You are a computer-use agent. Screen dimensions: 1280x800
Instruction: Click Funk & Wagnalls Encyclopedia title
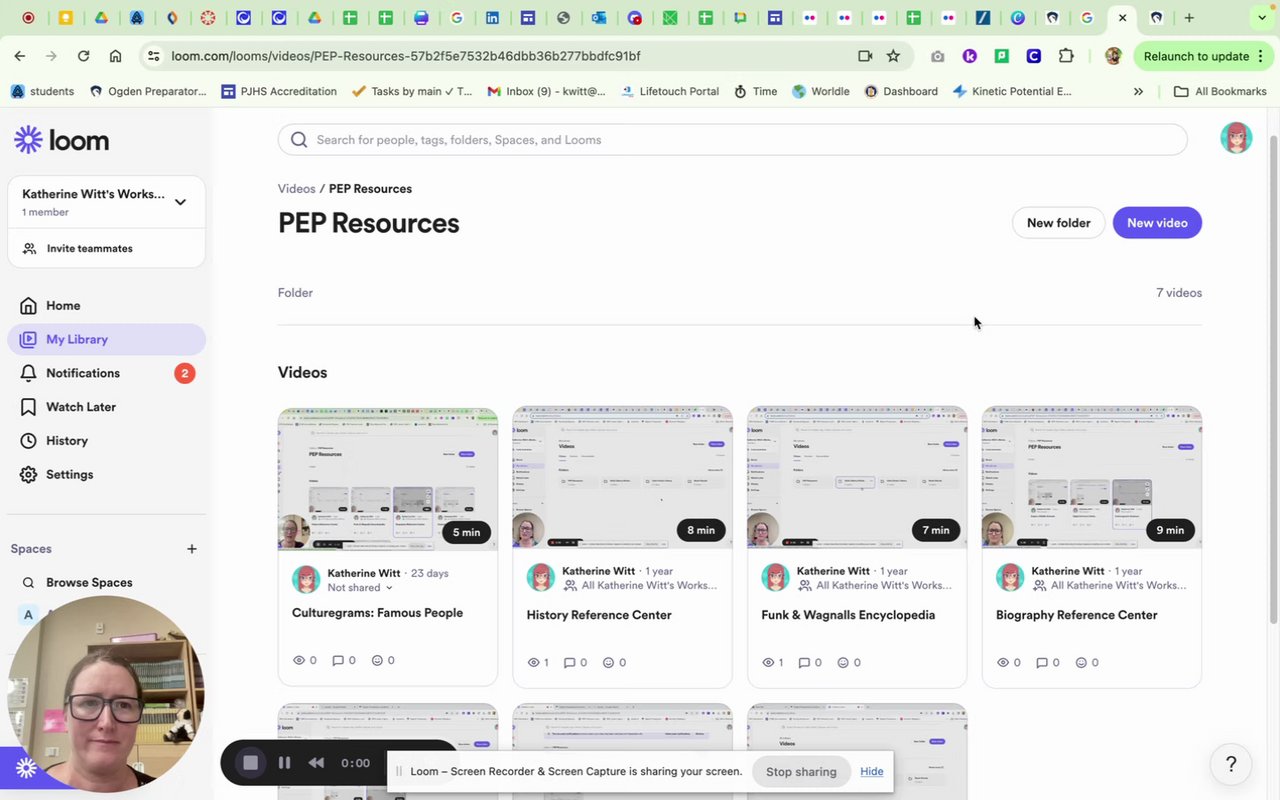point(848,615)
